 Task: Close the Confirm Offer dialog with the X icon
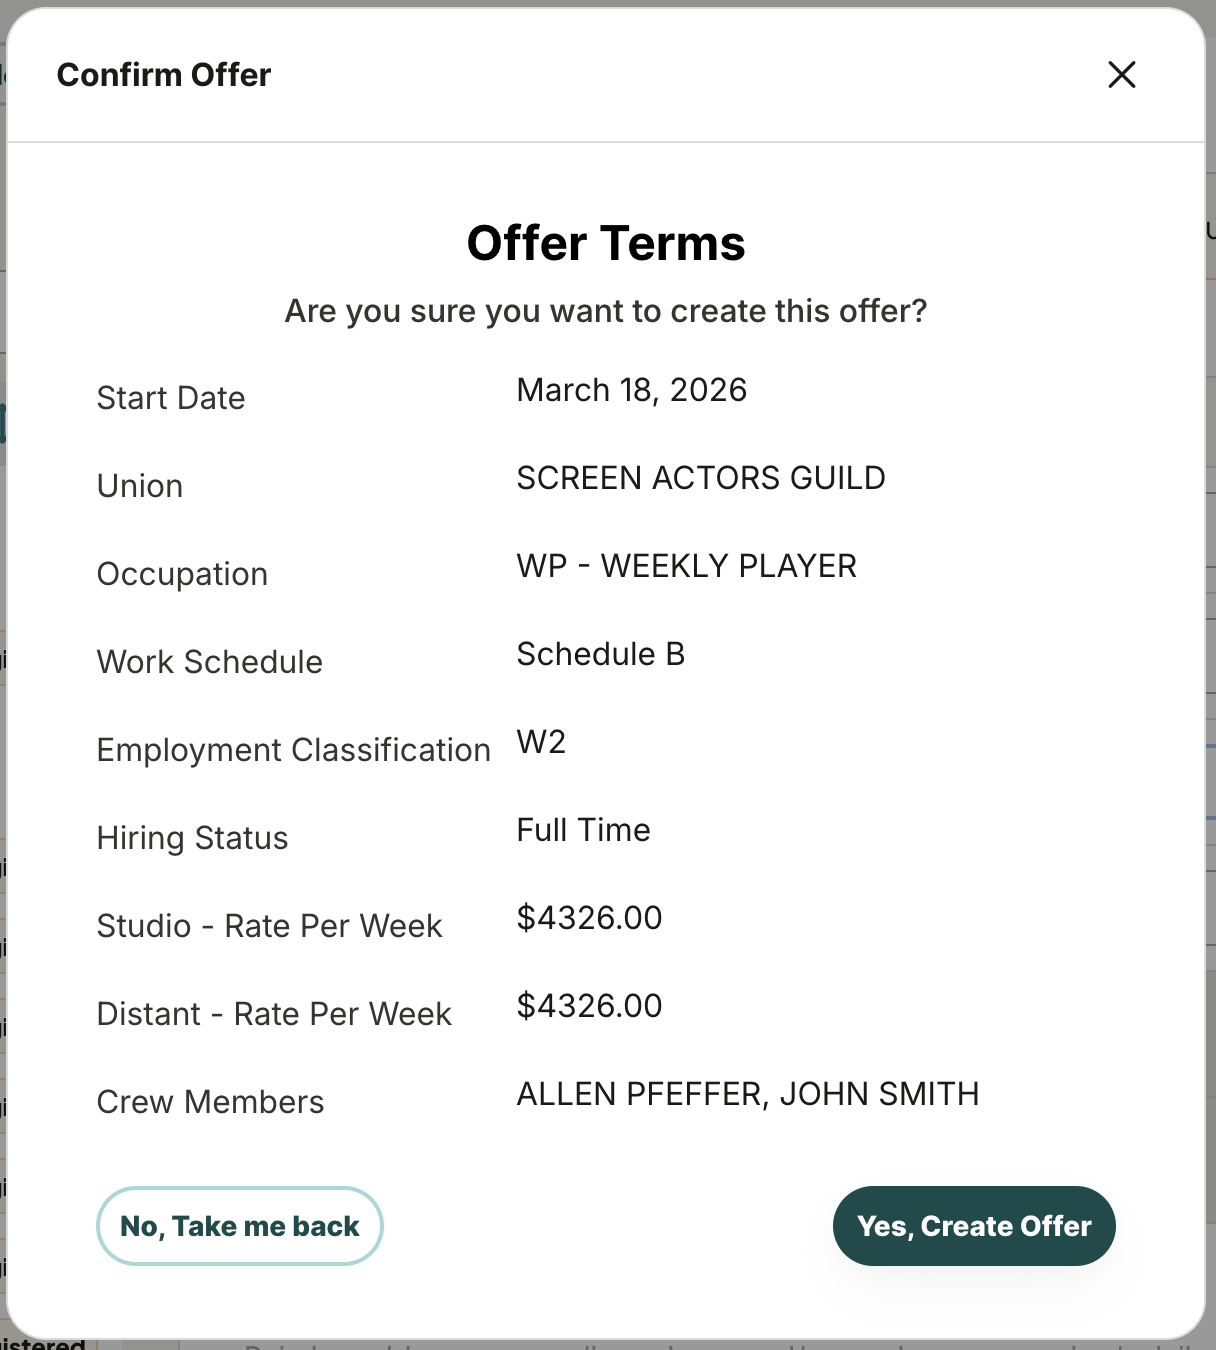[1122, 74]
